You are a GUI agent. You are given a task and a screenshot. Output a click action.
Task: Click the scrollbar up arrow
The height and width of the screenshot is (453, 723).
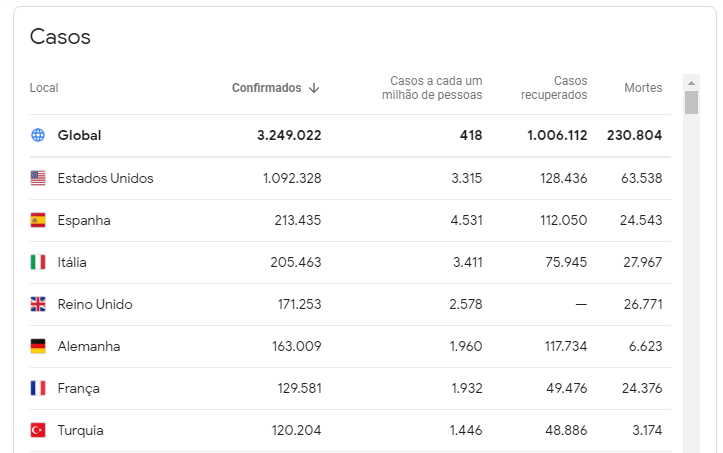691,81
